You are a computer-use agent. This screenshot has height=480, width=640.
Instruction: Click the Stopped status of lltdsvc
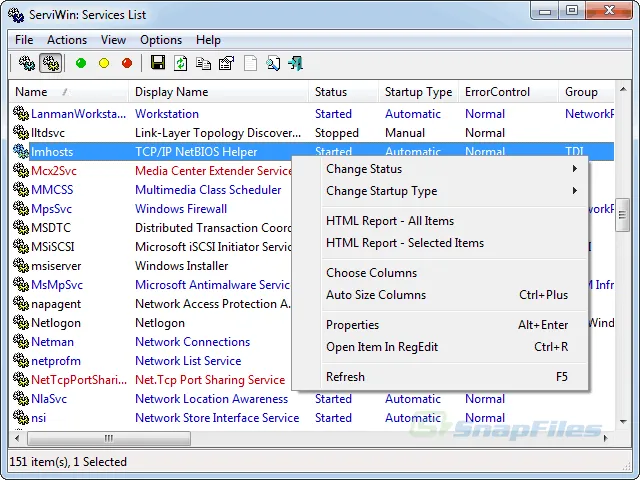(337, 133)
